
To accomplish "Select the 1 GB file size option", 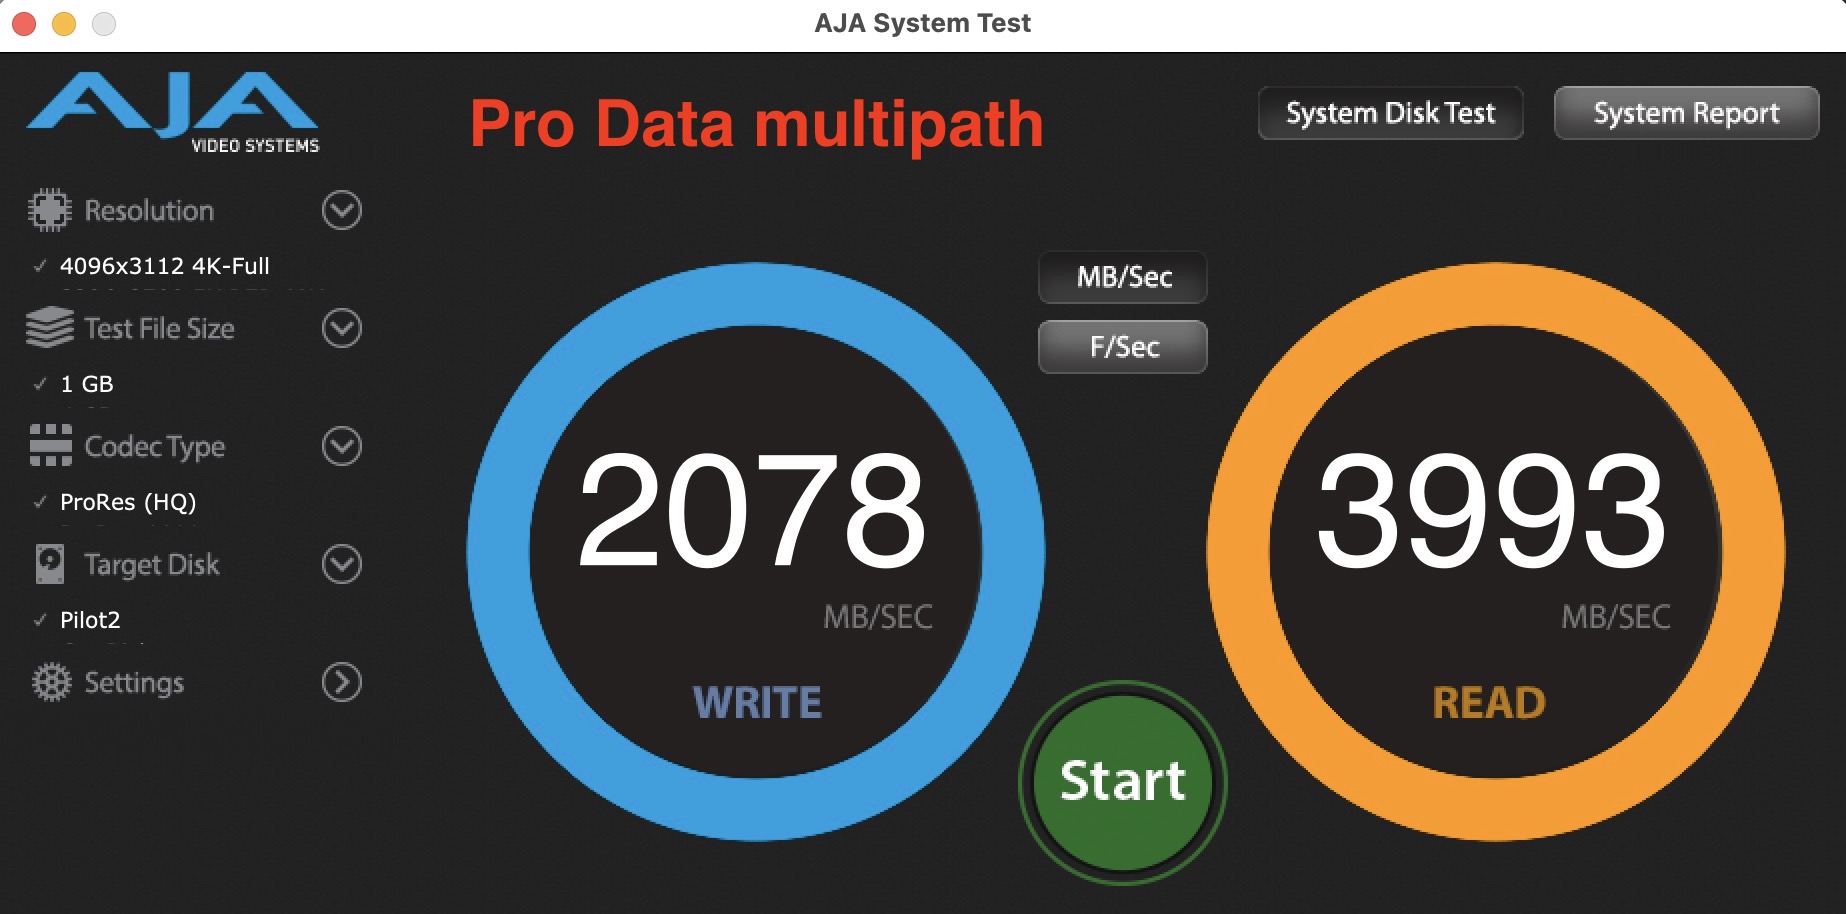I will coord(87,384).
